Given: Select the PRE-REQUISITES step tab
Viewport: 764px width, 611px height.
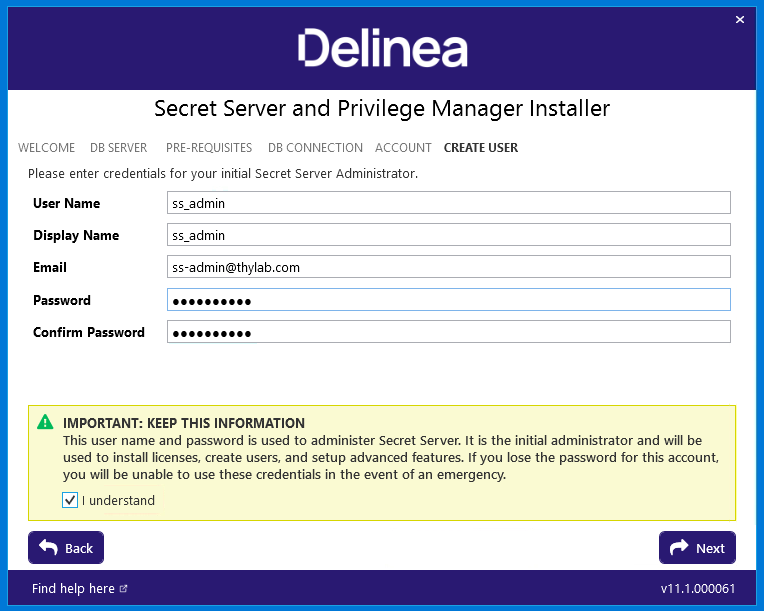Looking at the screenshot, I should 209,148.
